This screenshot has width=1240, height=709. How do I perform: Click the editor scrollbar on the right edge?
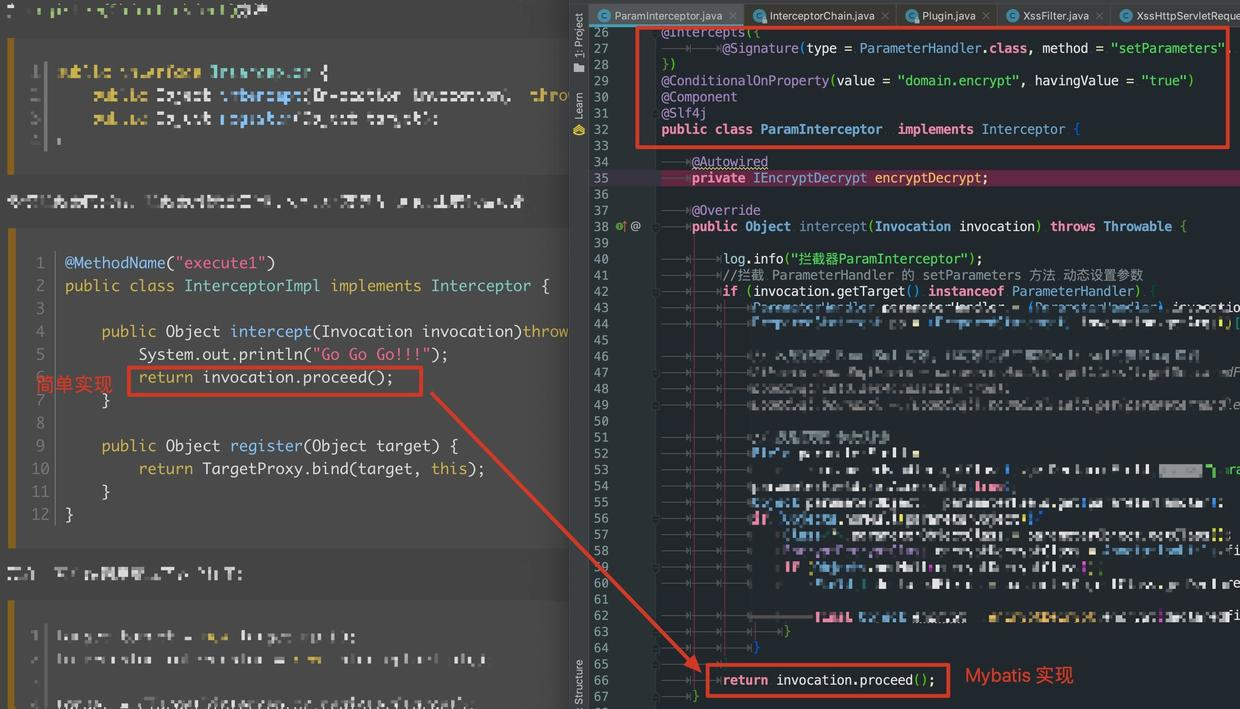point(1237,350)
